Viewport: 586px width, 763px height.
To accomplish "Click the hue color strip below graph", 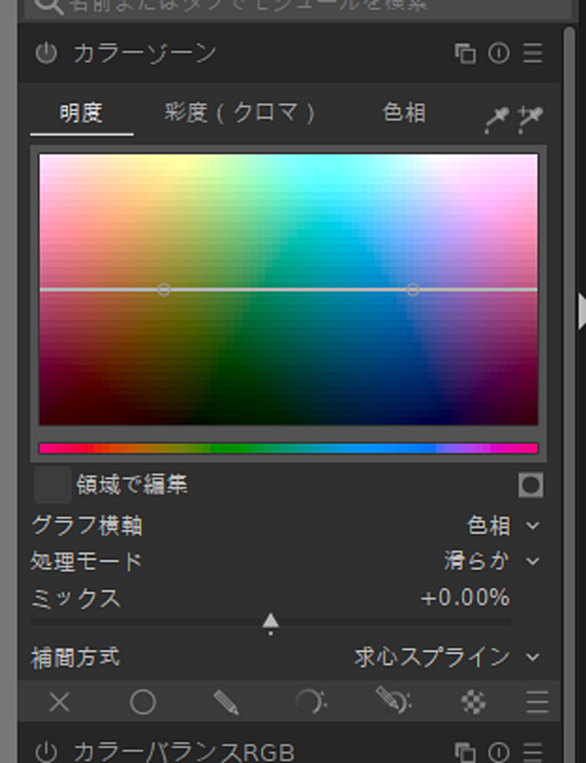I will [289, 448].
